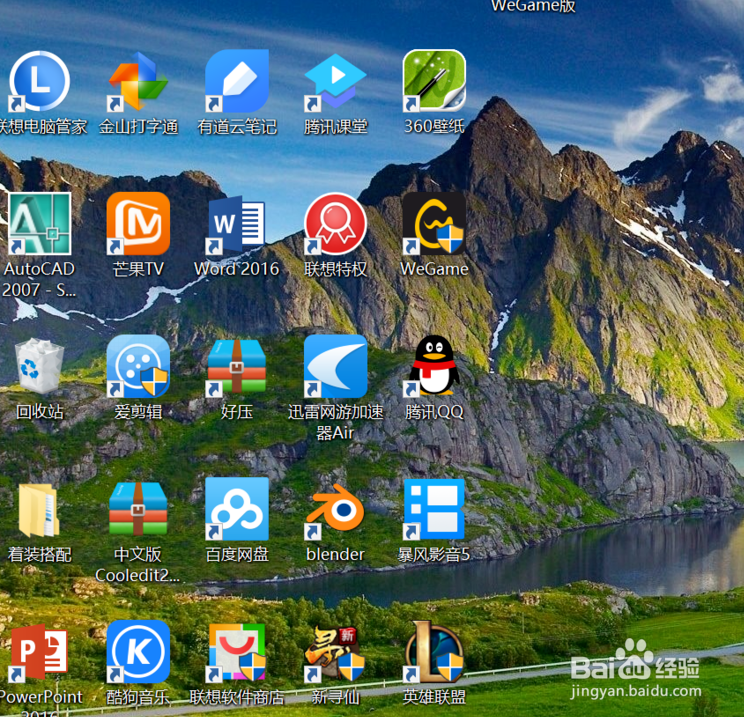Select the WeGame desktop icon
Image resolution: width=744 pixels, height=717 pixels.
pyautogui.click(x=434, y=223)
